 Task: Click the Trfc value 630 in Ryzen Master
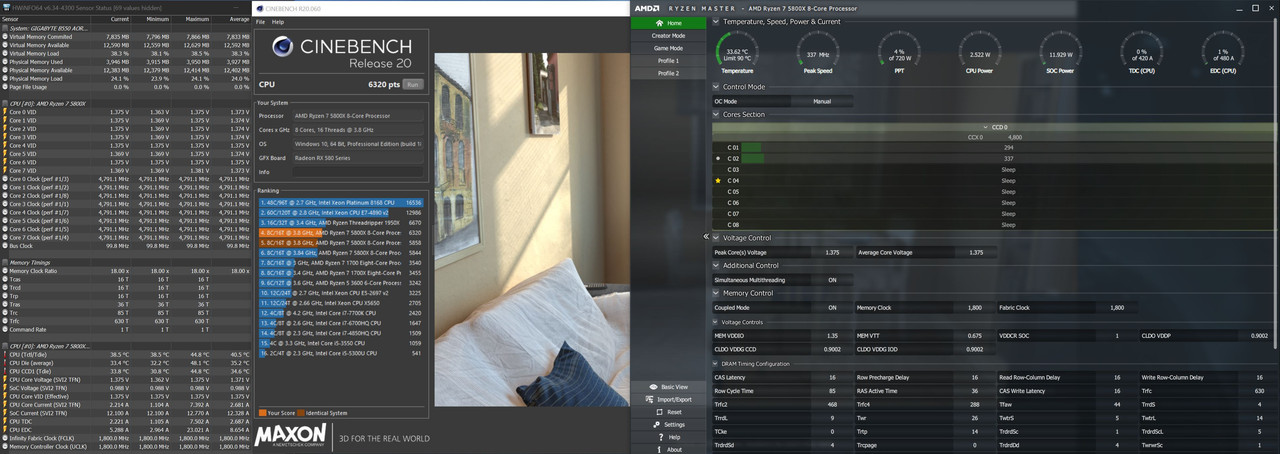point(1258,390)
